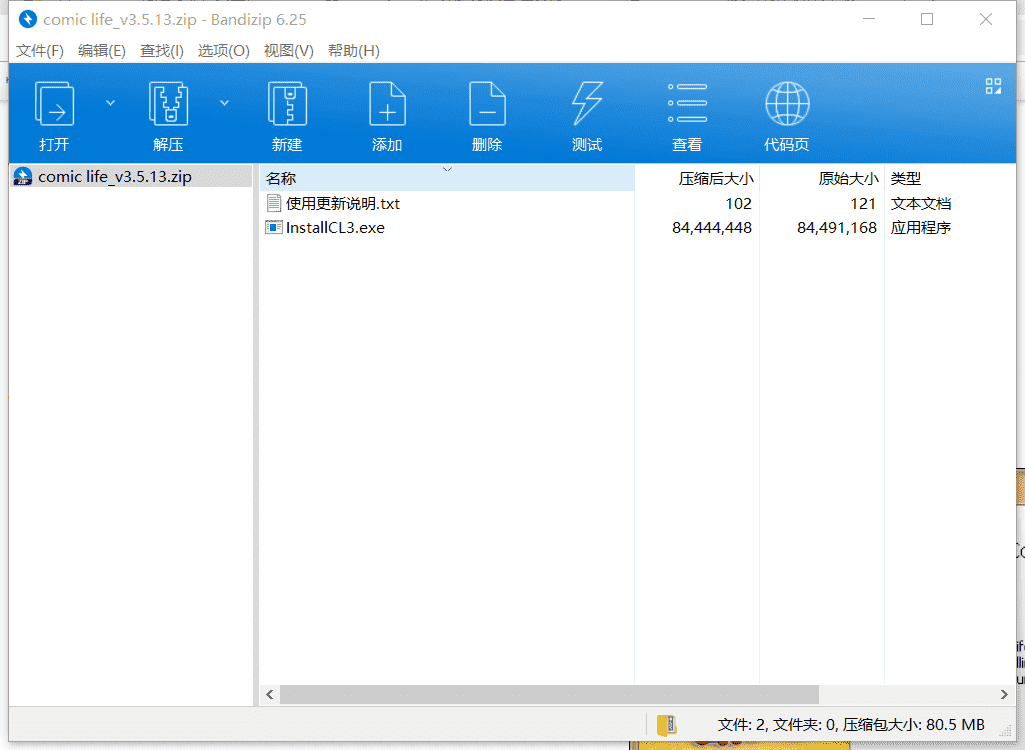This screenshot has width=1025, height=750.
Task: Expand the dropdown arrow next to 解压
Action: tap(224, 103)
